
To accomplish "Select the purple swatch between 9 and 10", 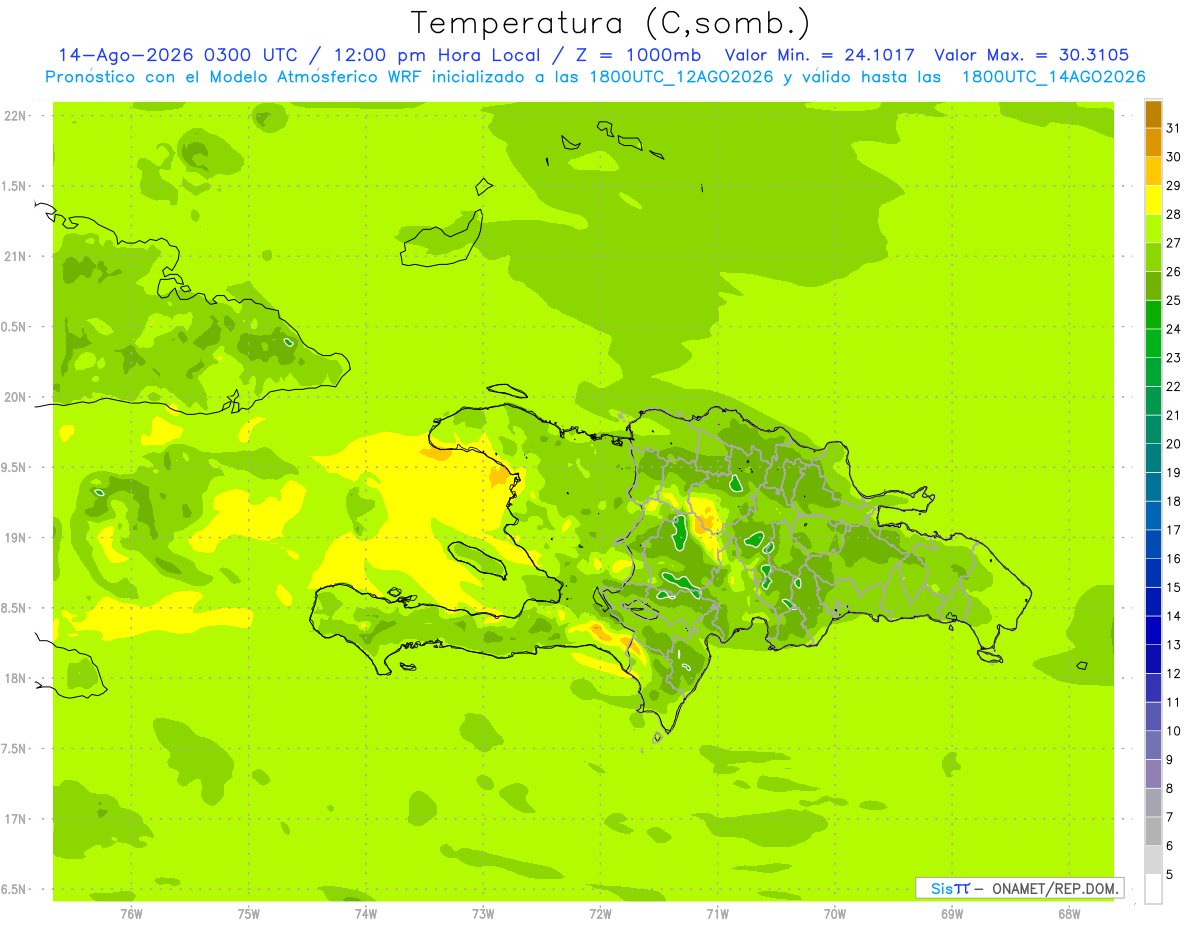I will click(1153, 745).
